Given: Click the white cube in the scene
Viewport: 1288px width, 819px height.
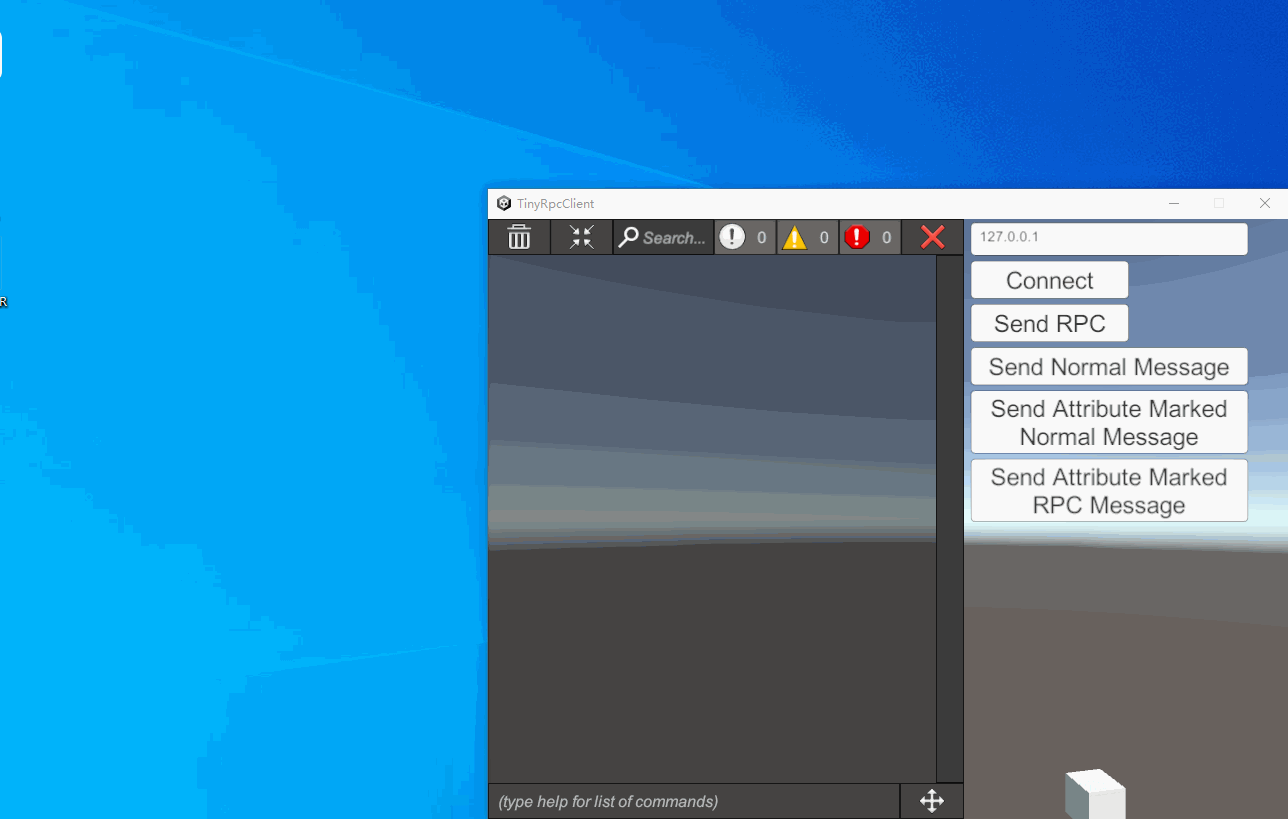Looking at the screenshot, I should point(1095,794).
